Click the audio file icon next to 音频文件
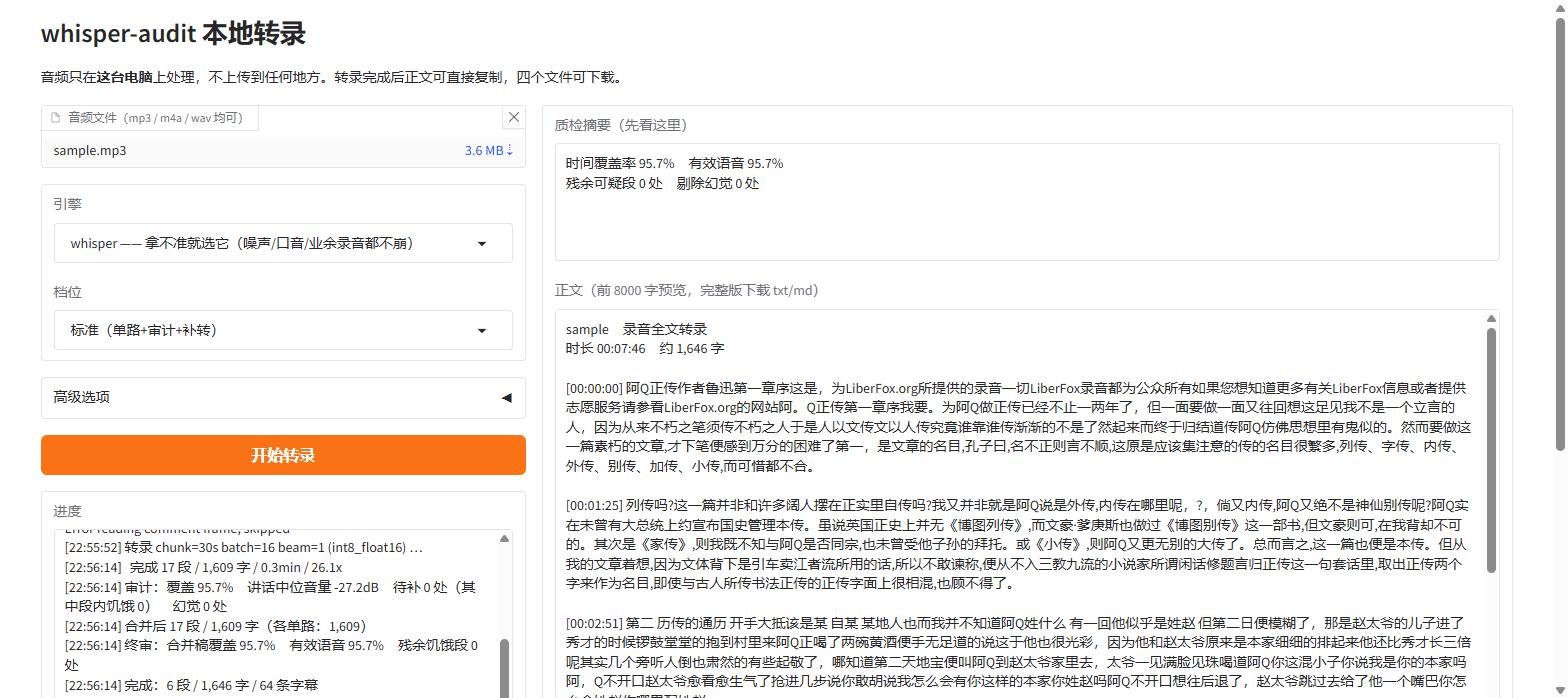Screen dimensions: 1568x698 pyautogui.click(x=56, y=117)
